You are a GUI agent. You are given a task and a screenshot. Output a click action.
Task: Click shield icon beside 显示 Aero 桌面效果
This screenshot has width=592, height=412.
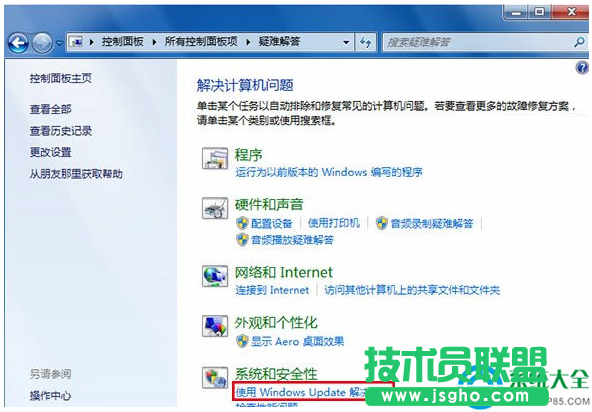coord(242,341)
